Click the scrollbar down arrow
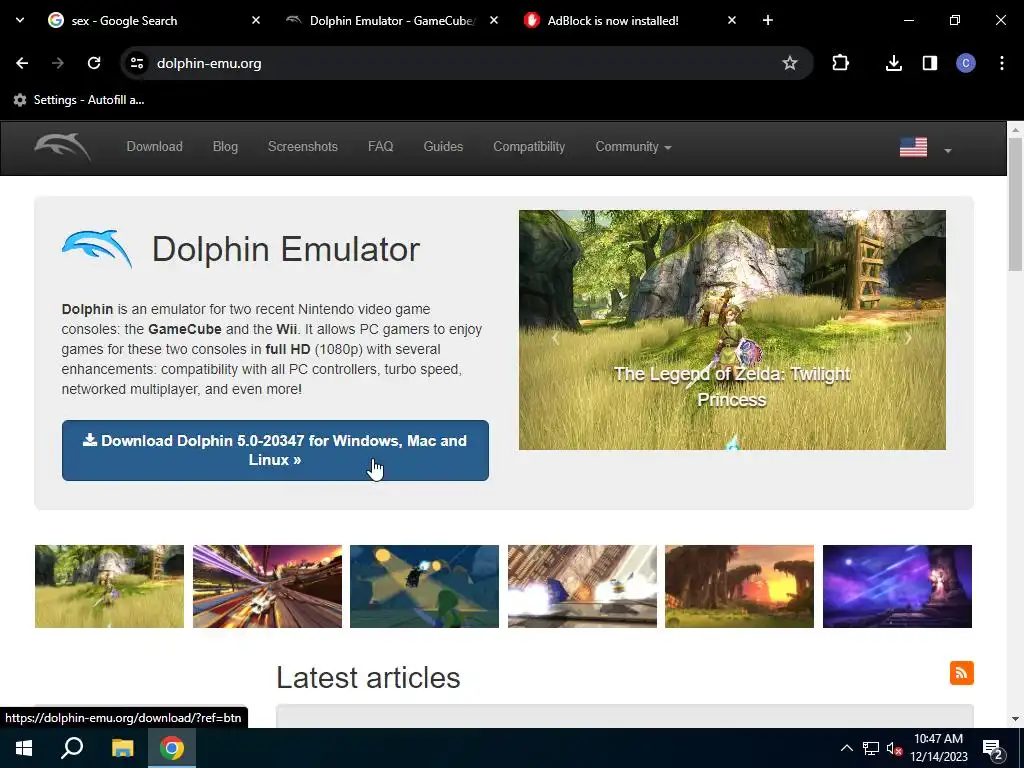 (1015, 719)
